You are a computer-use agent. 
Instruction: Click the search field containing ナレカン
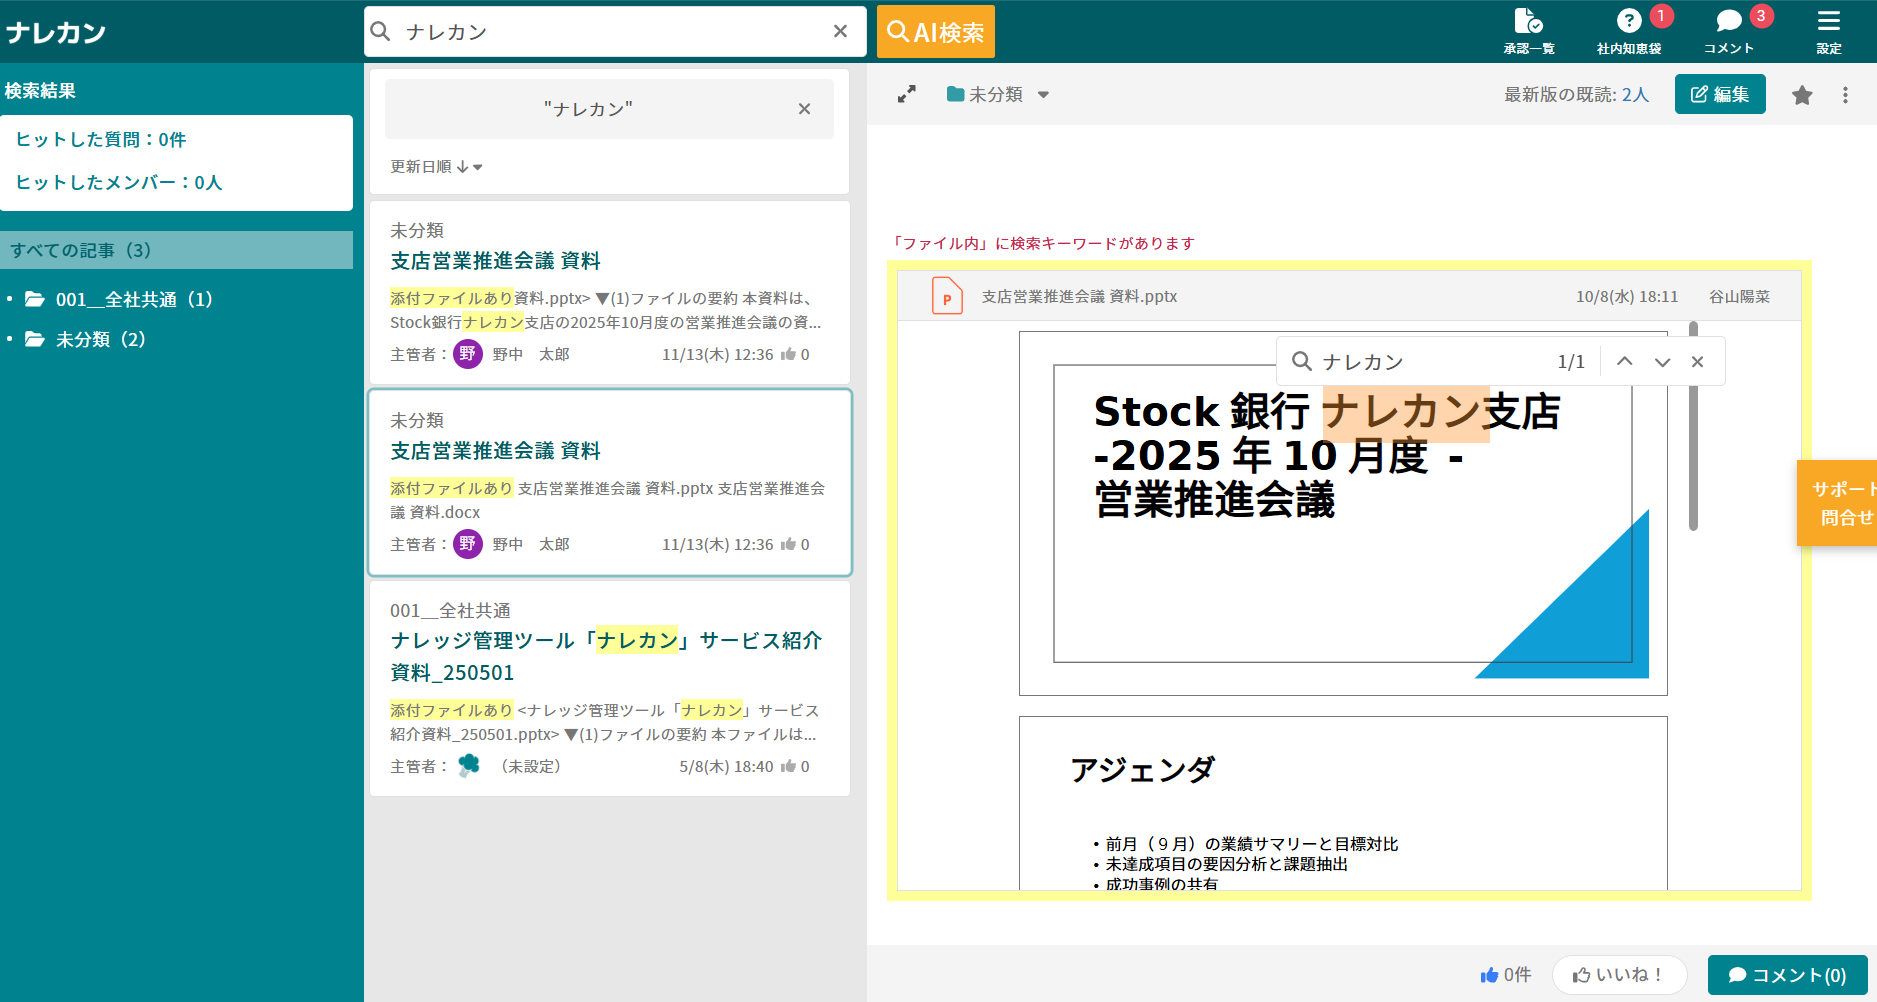click(610, 31)
